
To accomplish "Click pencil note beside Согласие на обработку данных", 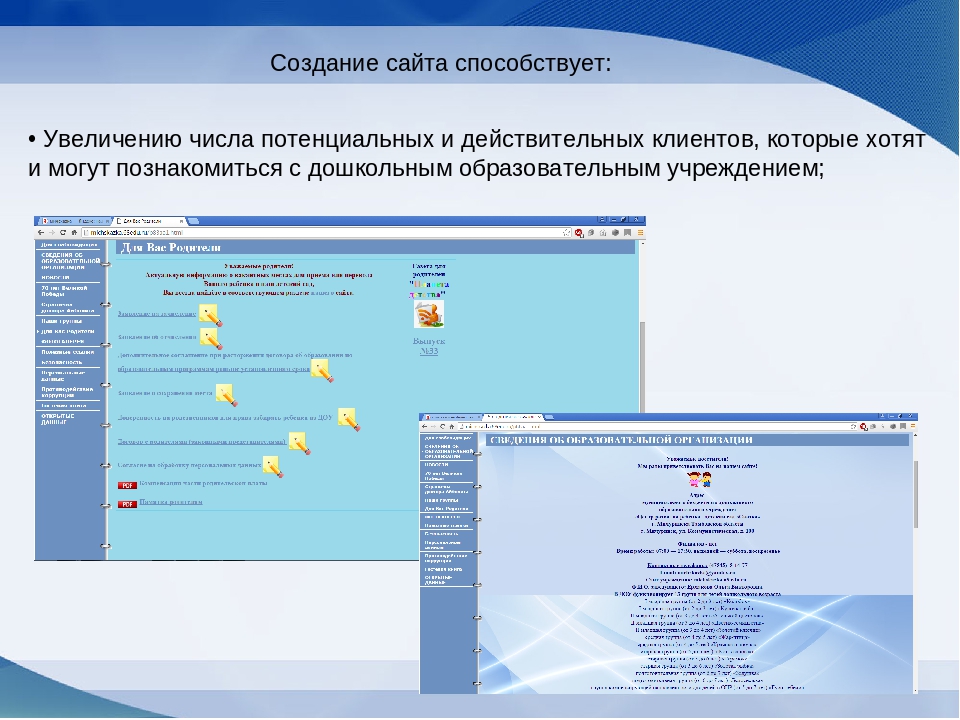I will pyautogui.click(x=272, y=467).
